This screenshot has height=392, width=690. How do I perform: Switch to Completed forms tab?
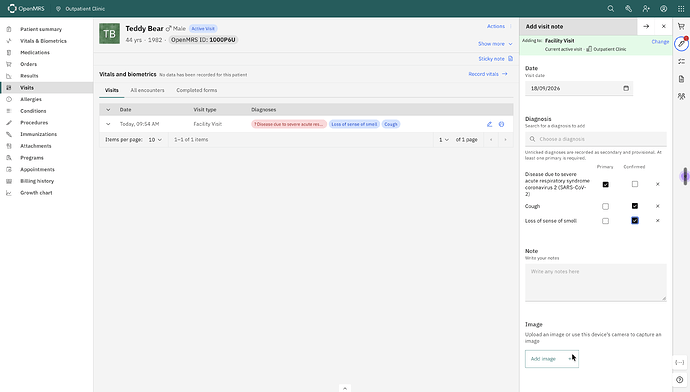197,90
